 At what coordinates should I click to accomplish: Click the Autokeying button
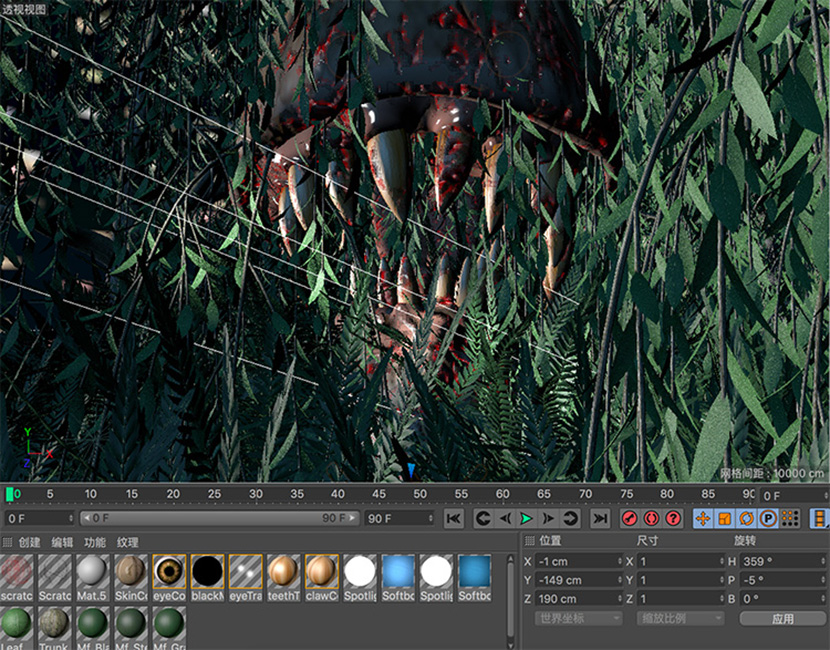(651, 518)
